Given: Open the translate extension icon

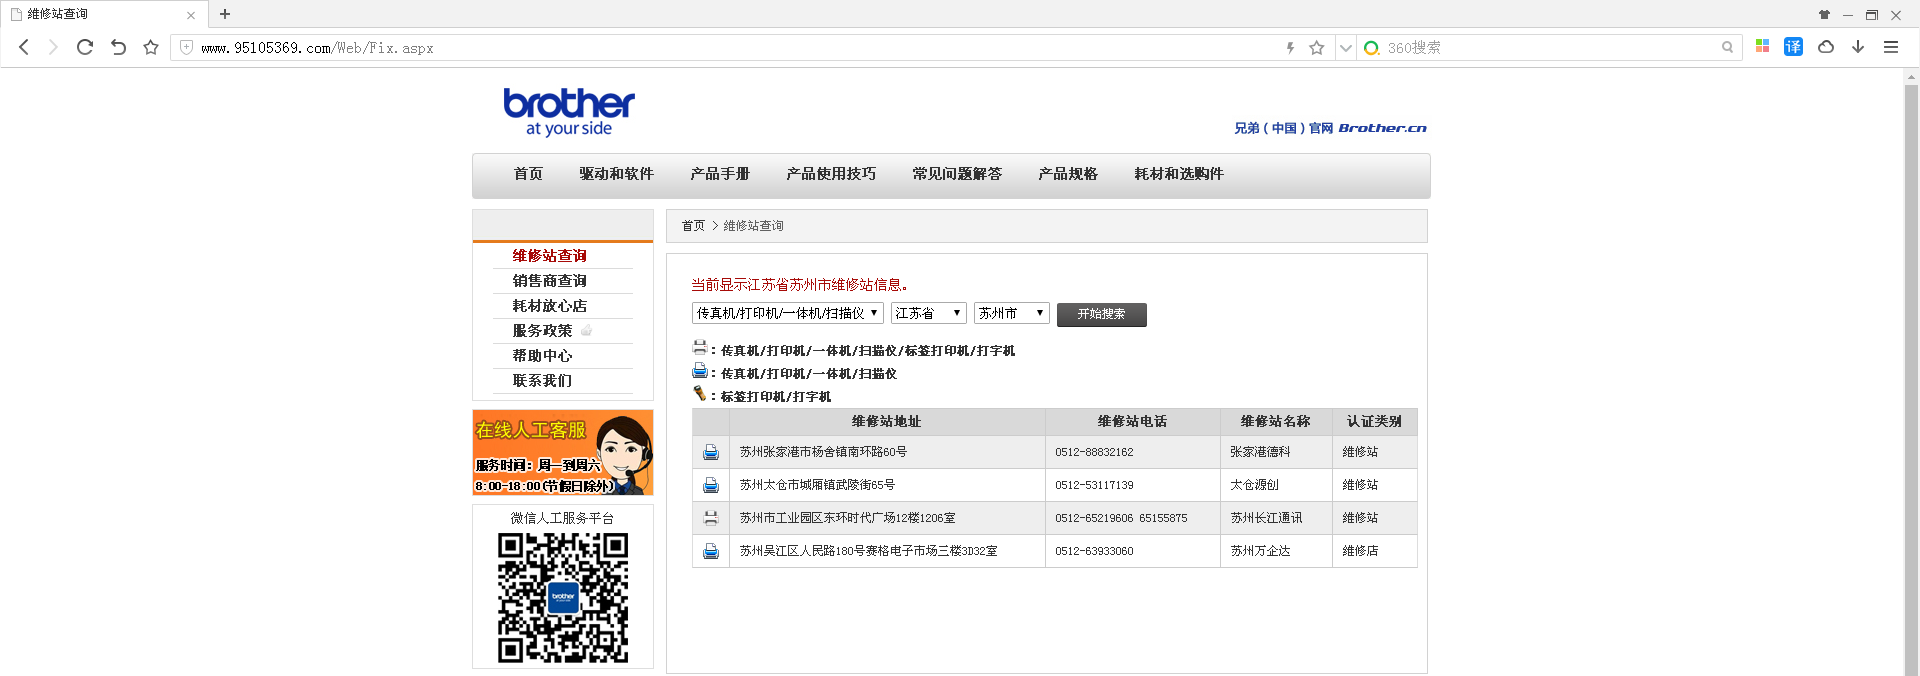Looking at the screenshot, I should 1793,47.
